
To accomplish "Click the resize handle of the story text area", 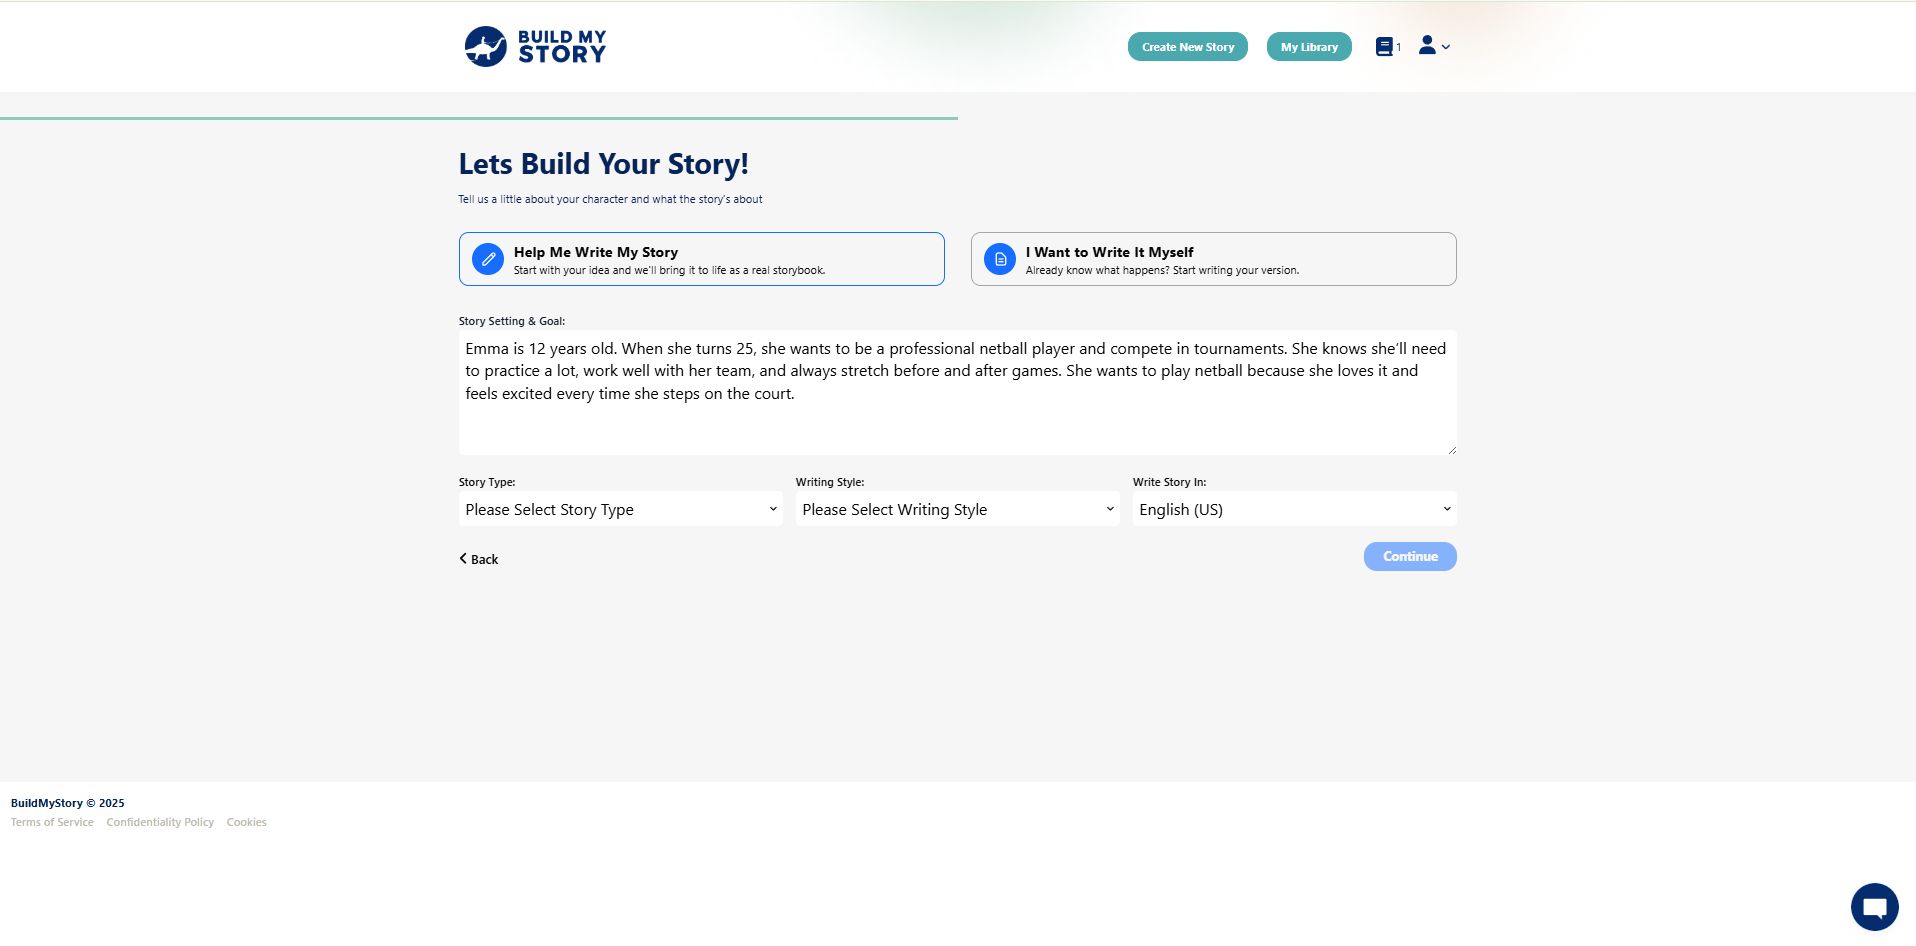I will (x=1451, y=450).
